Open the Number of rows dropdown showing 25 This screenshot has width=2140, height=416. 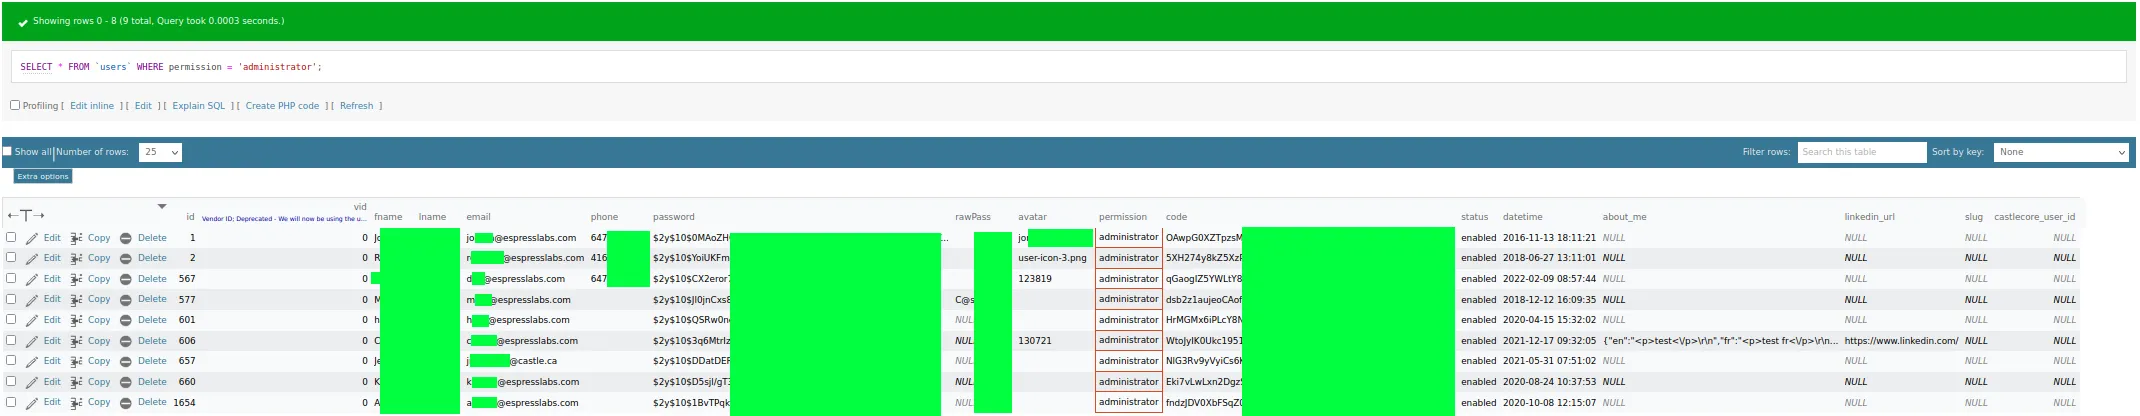pos(160,152)
